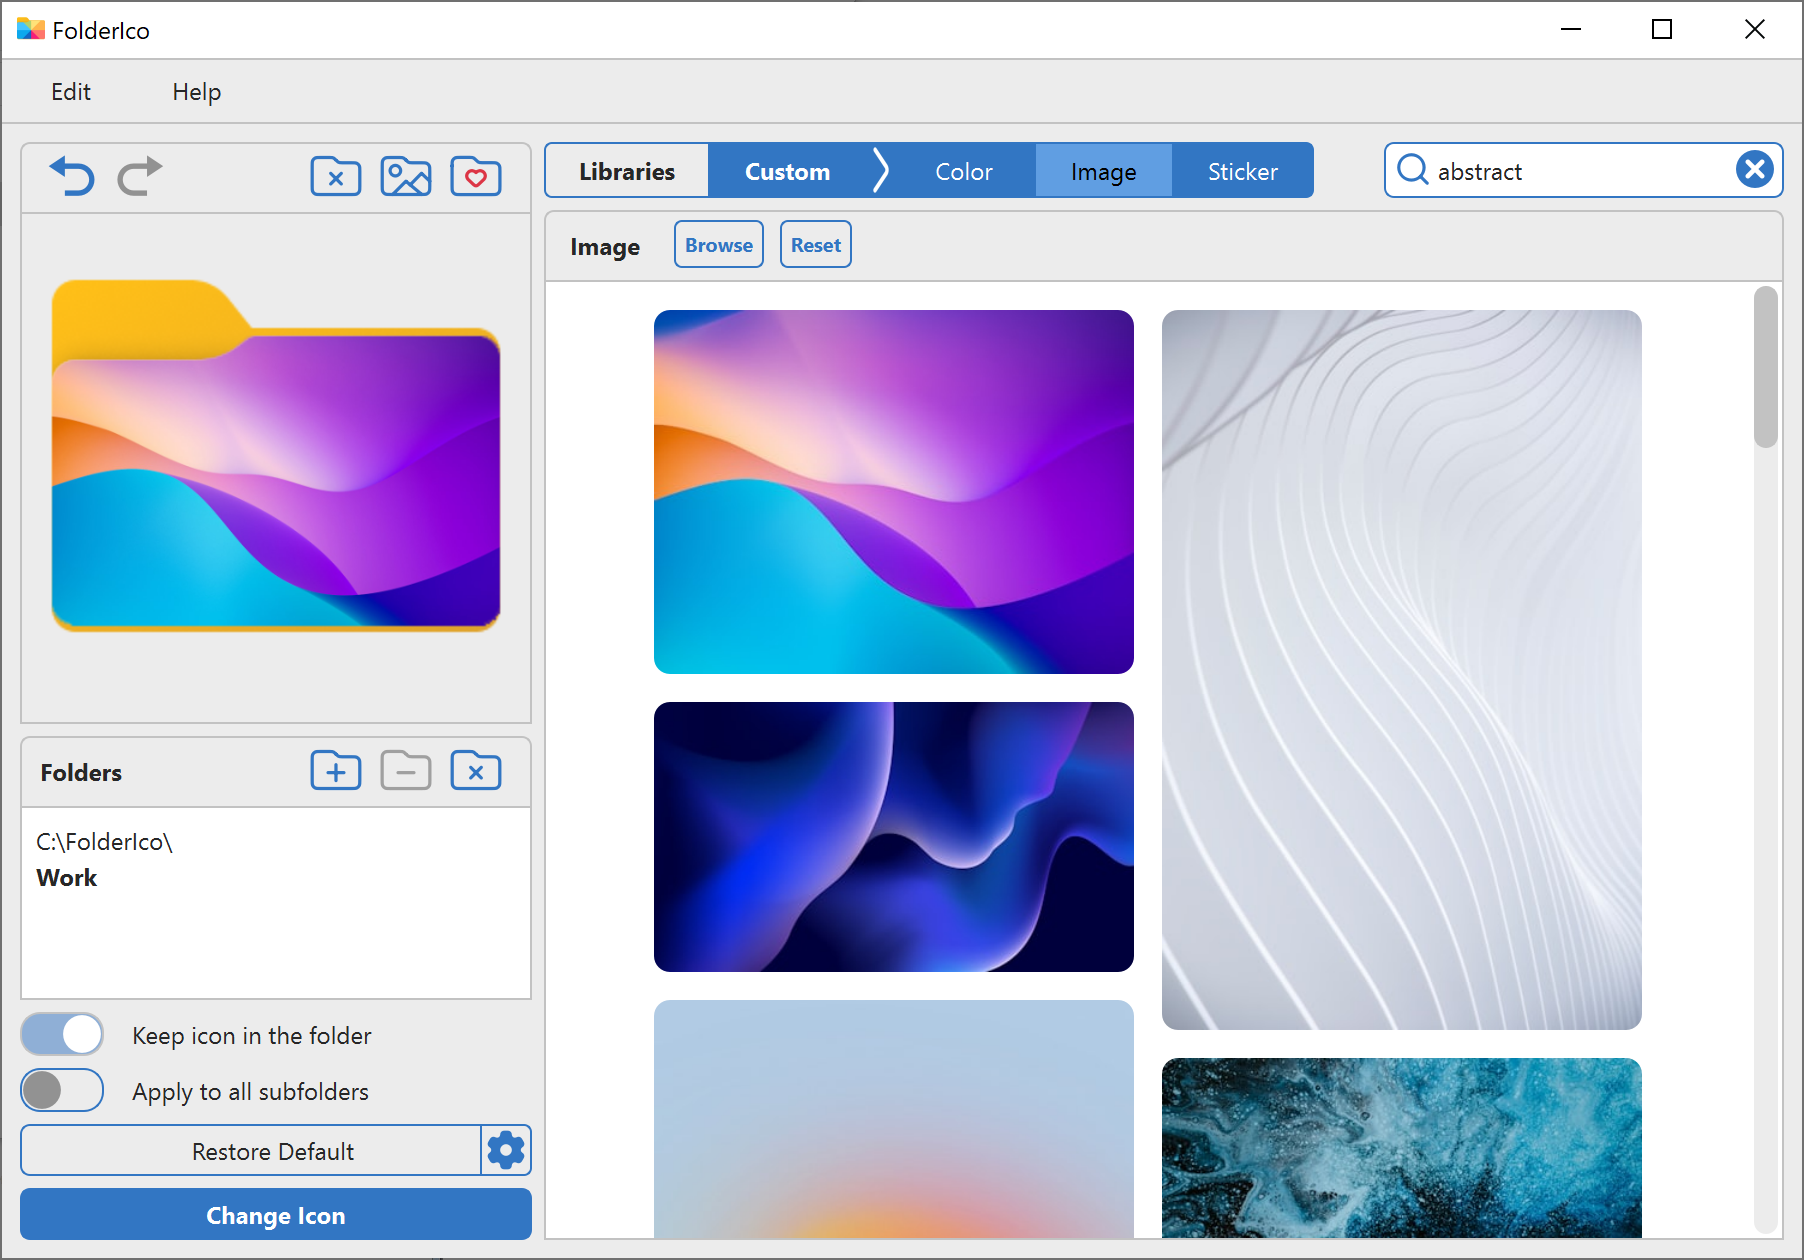Click the Change Icon button

click(x=276, y=1215)
